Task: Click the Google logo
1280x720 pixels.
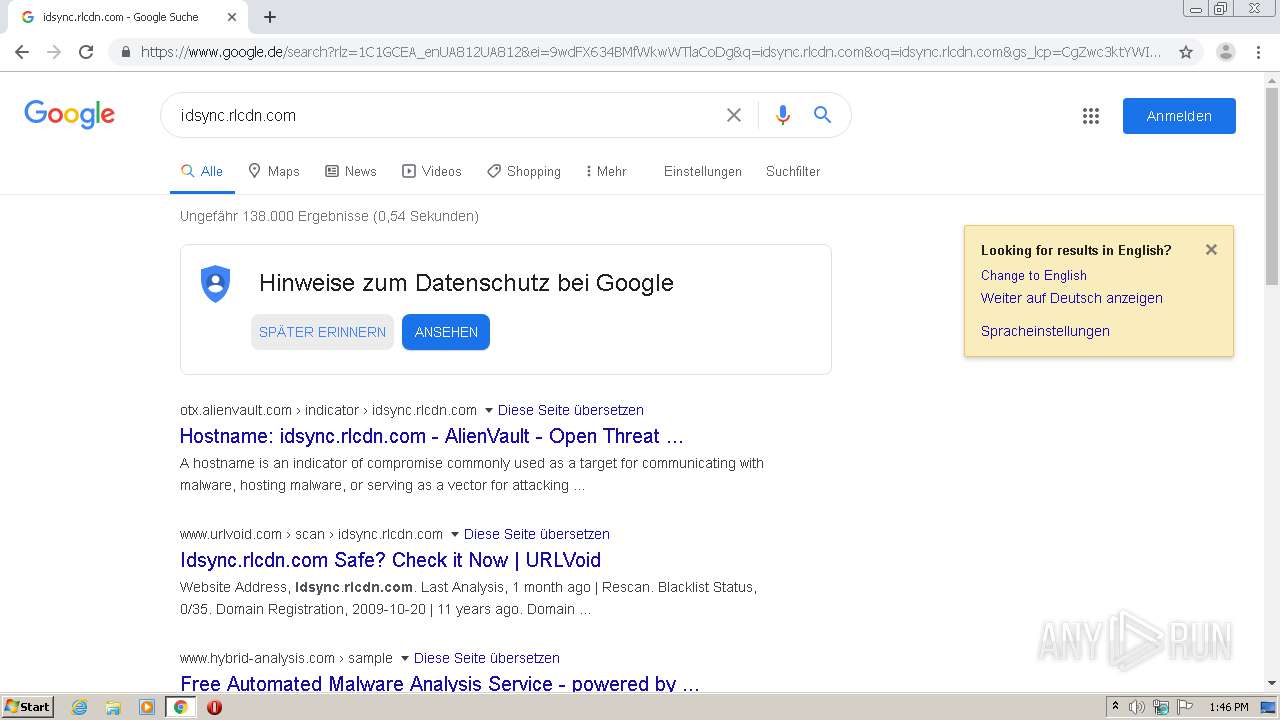Action: [x=70, y=114]
